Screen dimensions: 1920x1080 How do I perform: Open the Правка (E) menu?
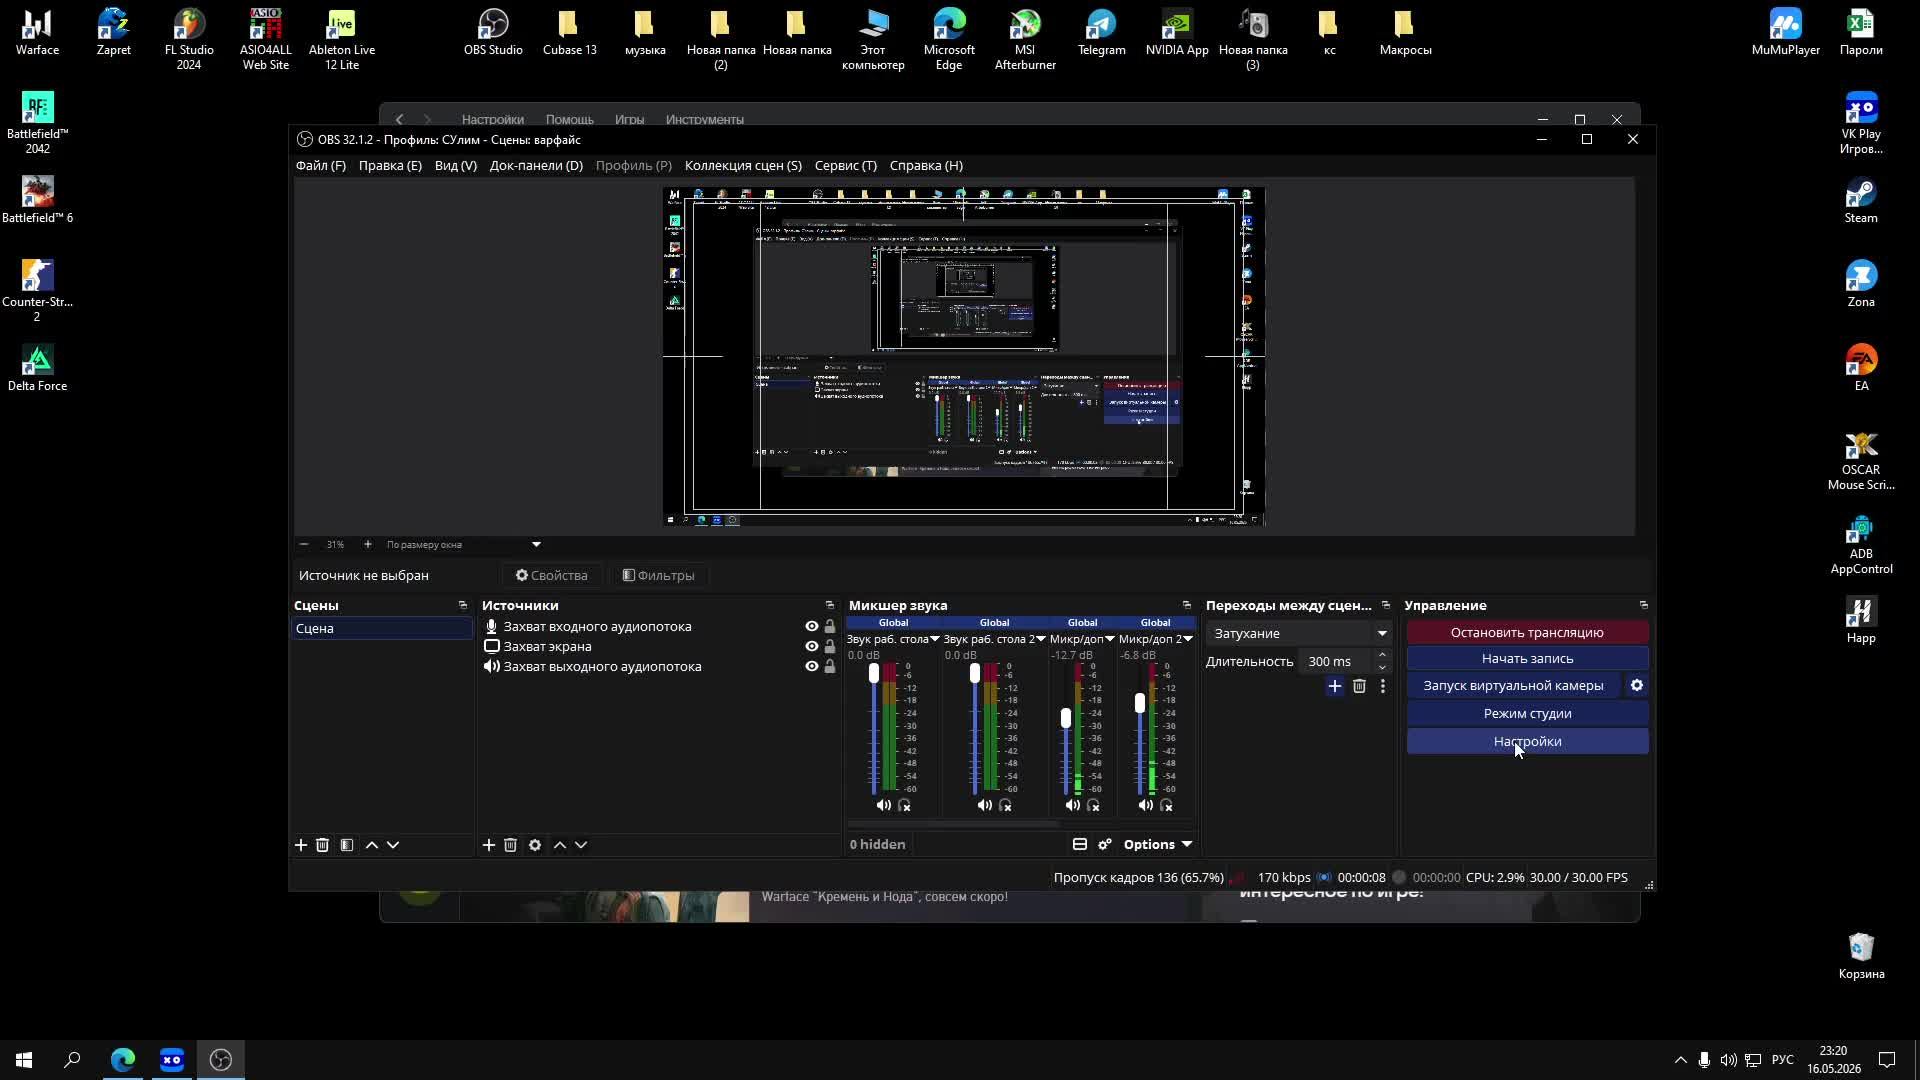coord(390,165)
